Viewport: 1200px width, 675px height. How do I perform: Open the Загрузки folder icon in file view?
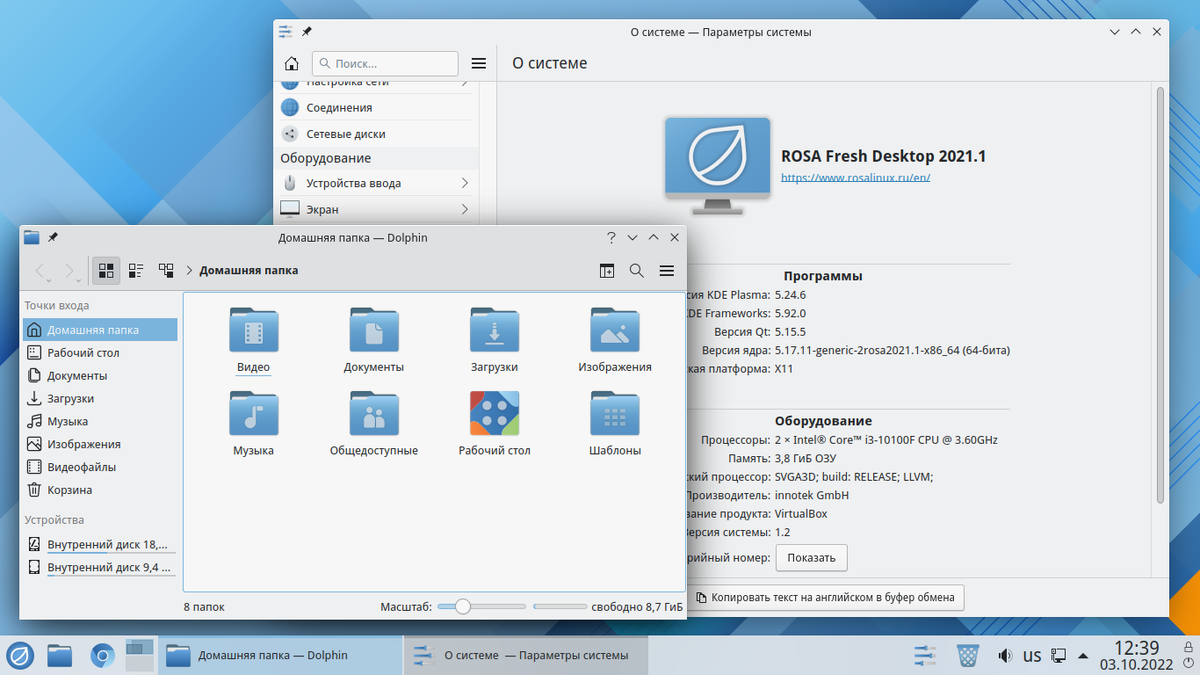tap(494, 329)
